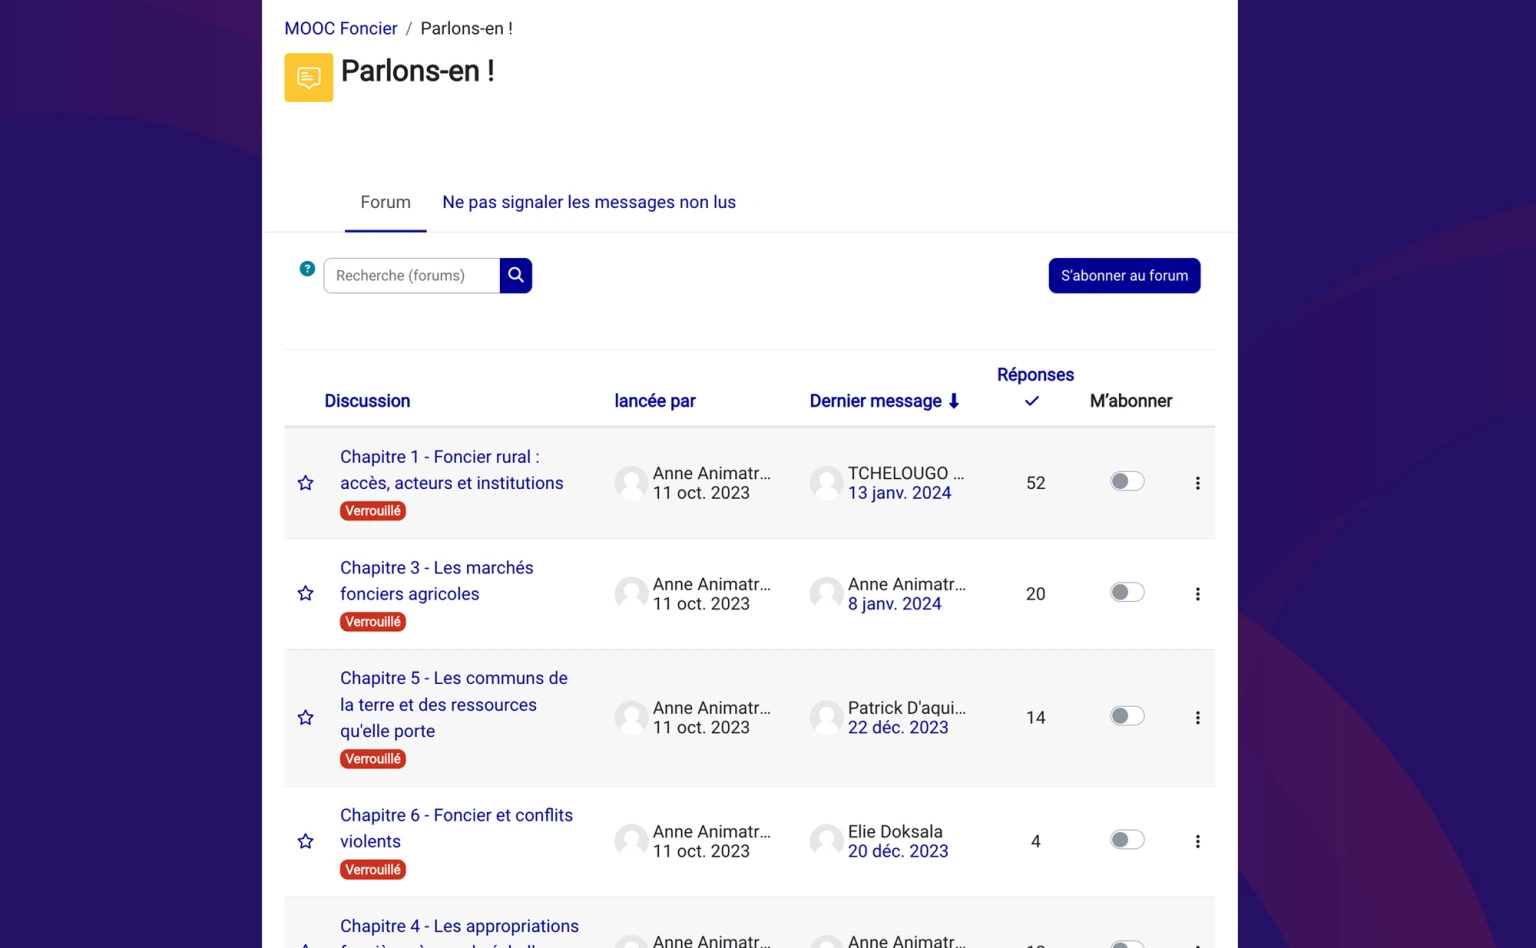Star the Chapitre 3 discussion
This screenshot has width=1536, height=948.
[306, 594]
